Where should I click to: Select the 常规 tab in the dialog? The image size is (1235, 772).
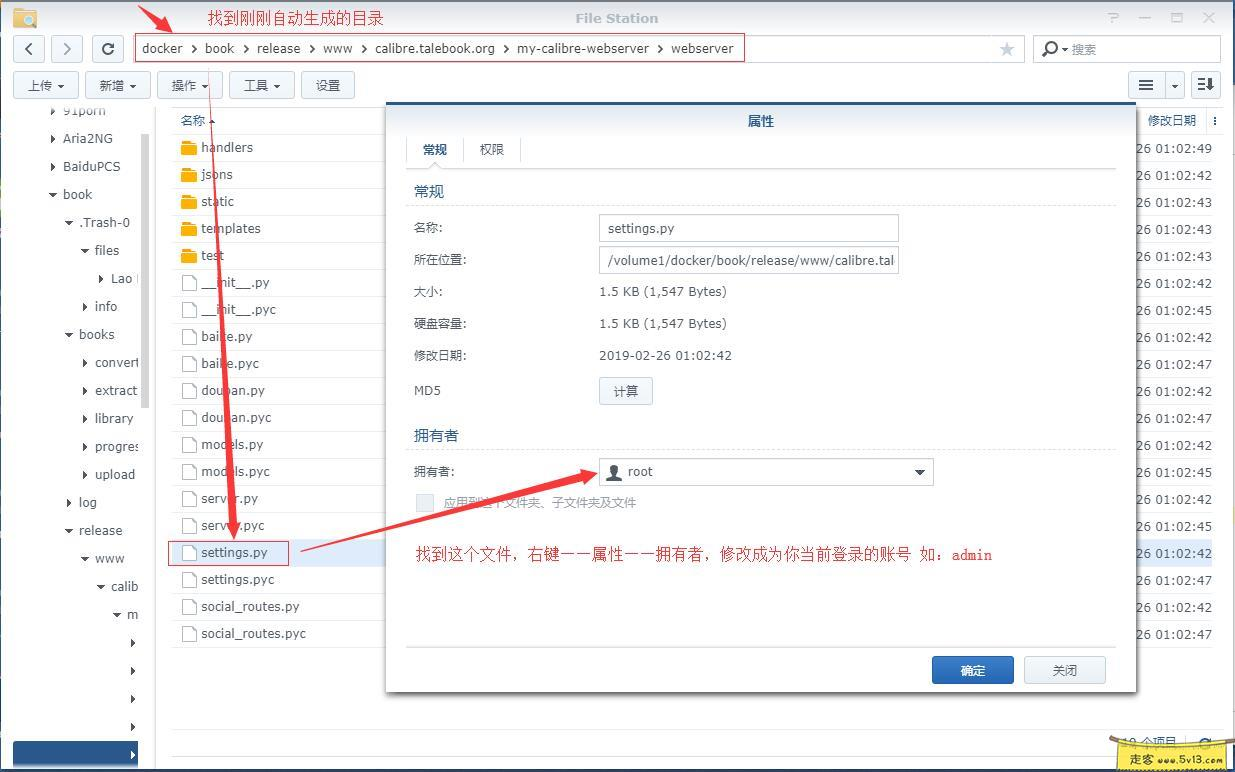coord(434,149)
